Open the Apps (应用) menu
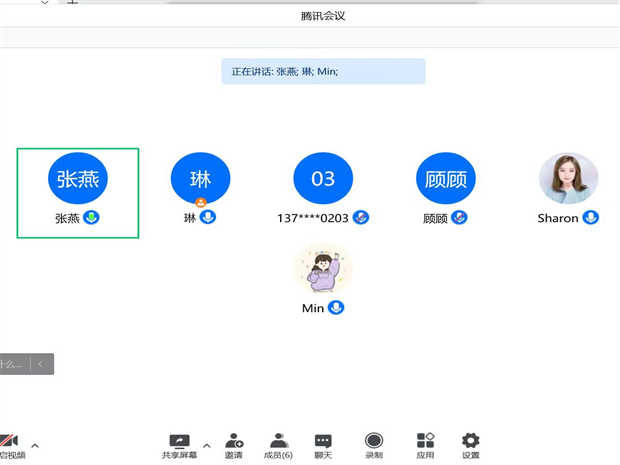This screenshot has width=620, height=465. (425, 446)
